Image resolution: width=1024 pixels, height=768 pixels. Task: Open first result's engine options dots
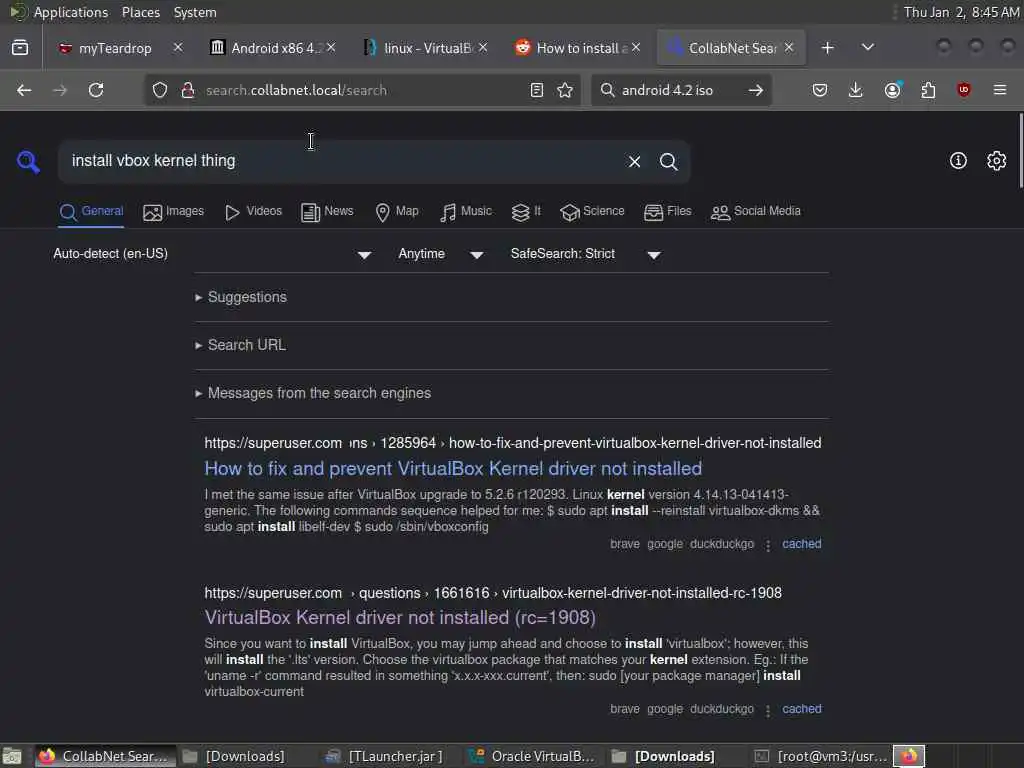768,545
